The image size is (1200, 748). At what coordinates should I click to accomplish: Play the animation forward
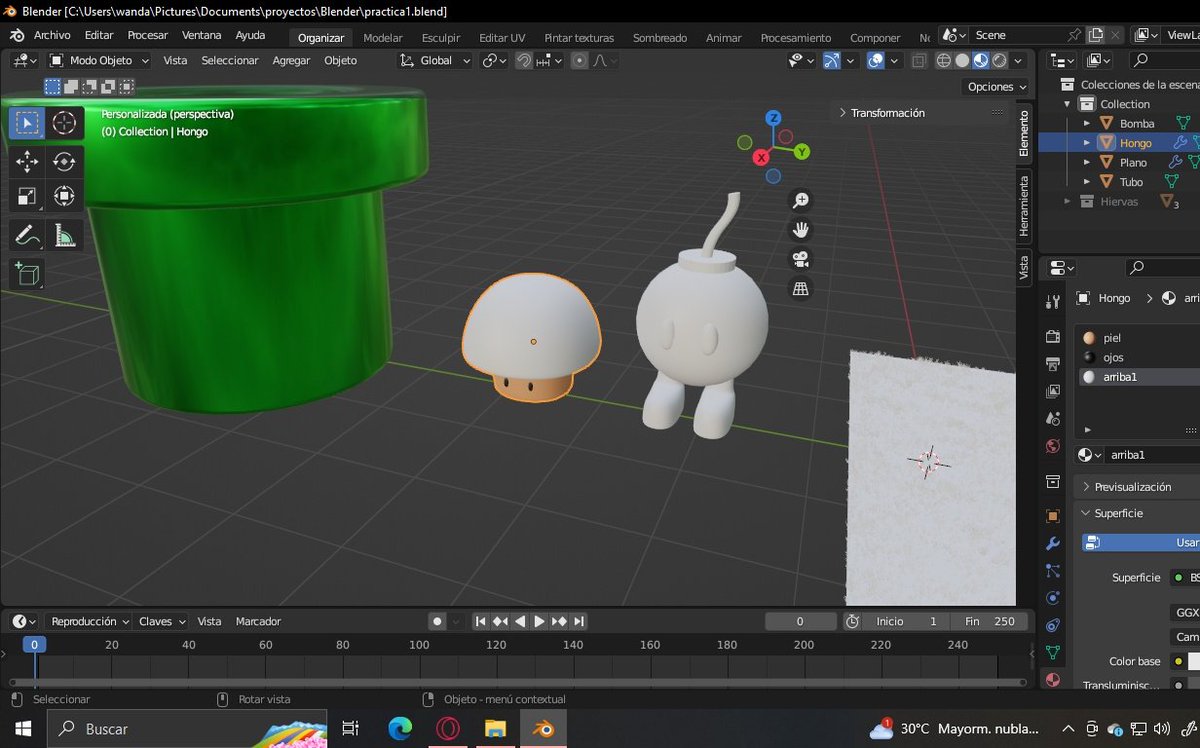539,621
